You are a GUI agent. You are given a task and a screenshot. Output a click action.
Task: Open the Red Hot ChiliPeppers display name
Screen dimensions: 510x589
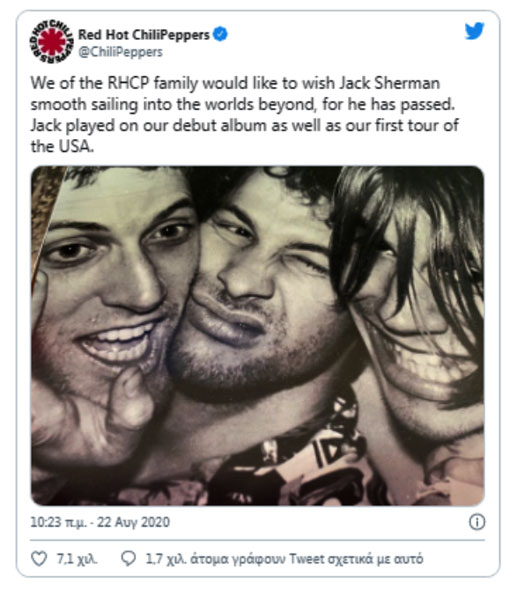click(143, 35)
